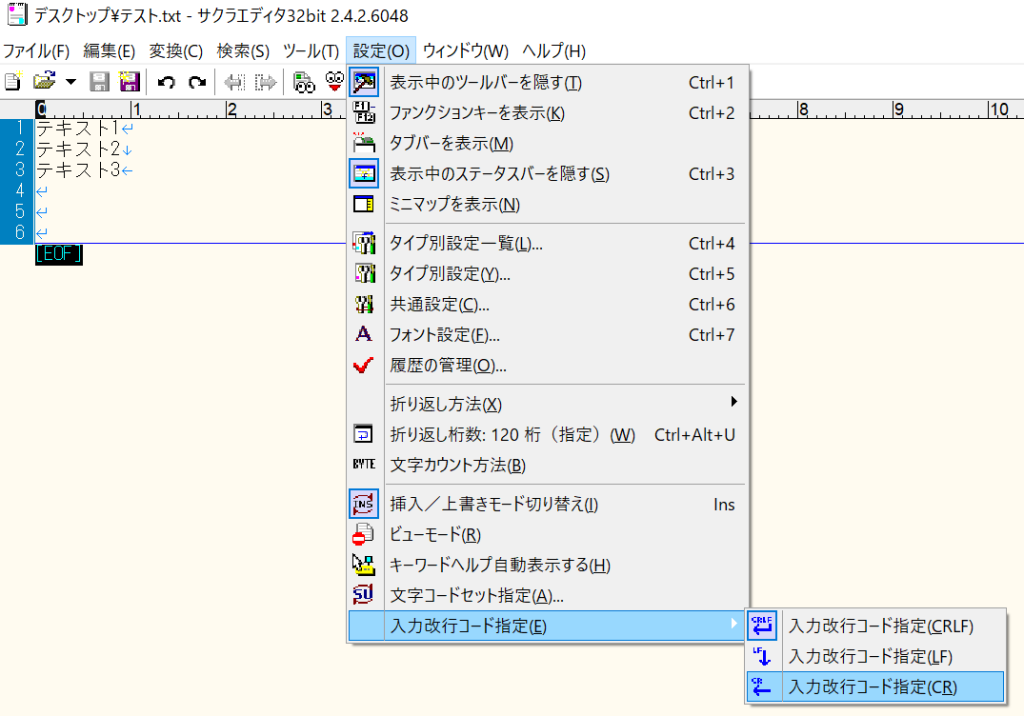Click line number 4 in the gutter
This screenshot has width=1024, height=716.
click(x=19, y=190)
